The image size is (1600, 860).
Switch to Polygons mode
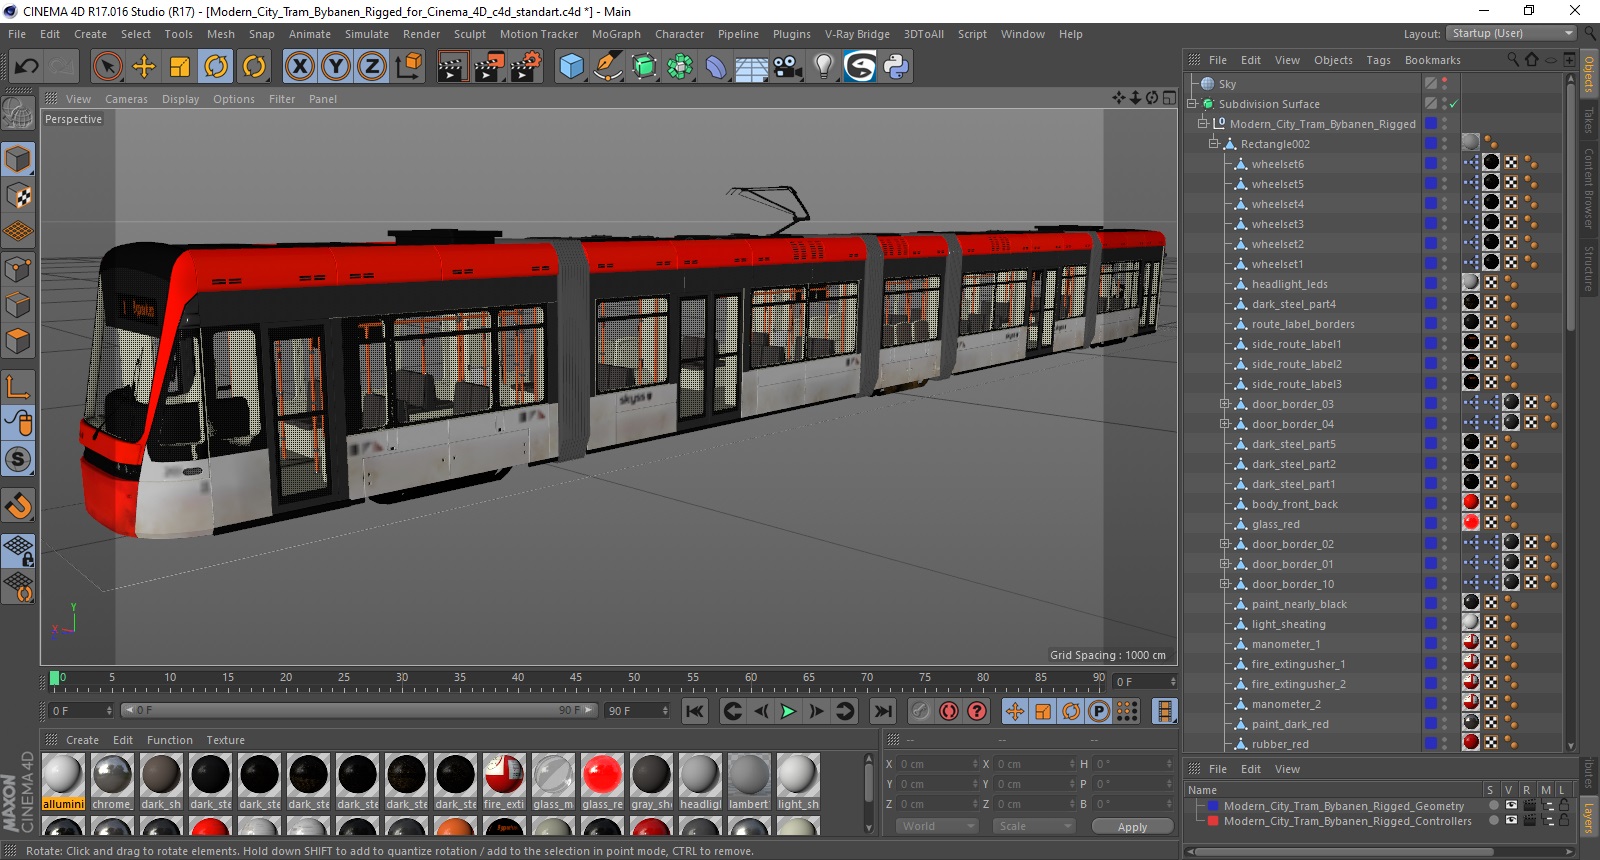(x=18, y=342)
